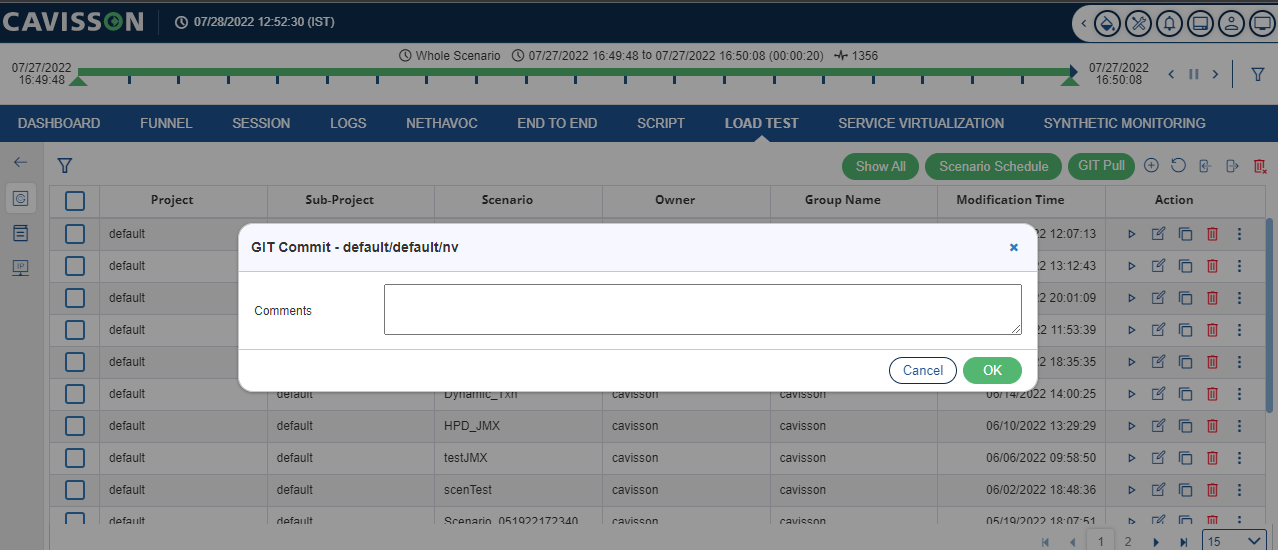Switch to the SESSION tab
This screenshot has height=550, width=1278.
(x=261, y=123)
